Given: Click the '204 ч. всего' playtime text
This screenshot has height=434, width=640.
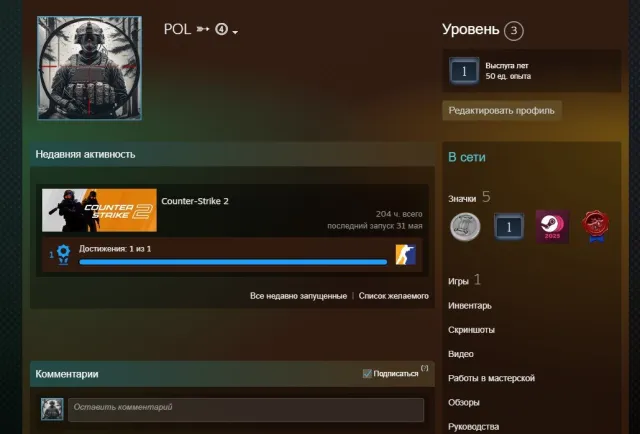Looking at the screenshot, I should coord(399,214).
